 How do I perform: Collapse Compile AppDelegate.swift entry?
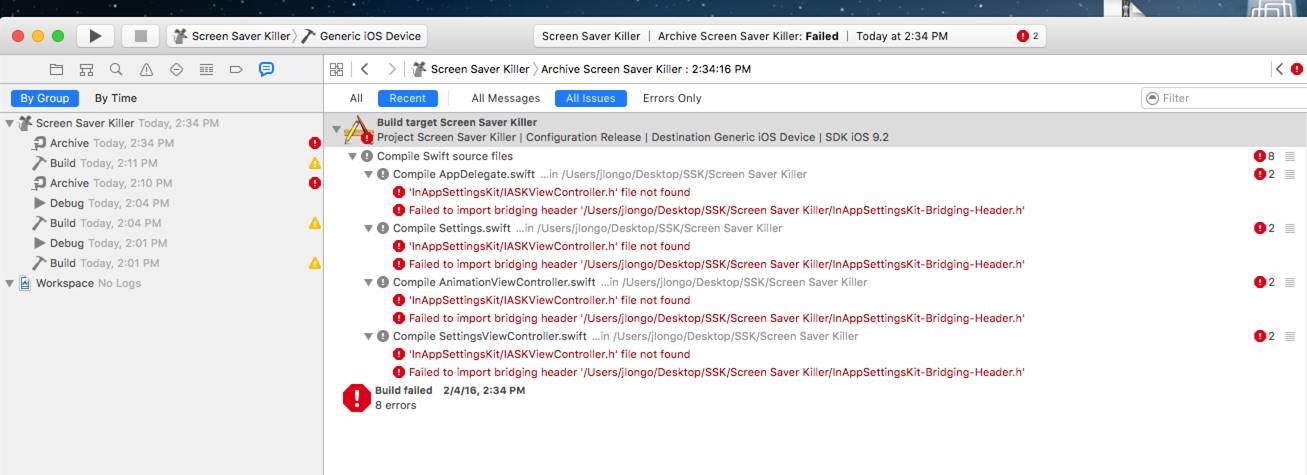coord(369,174)
